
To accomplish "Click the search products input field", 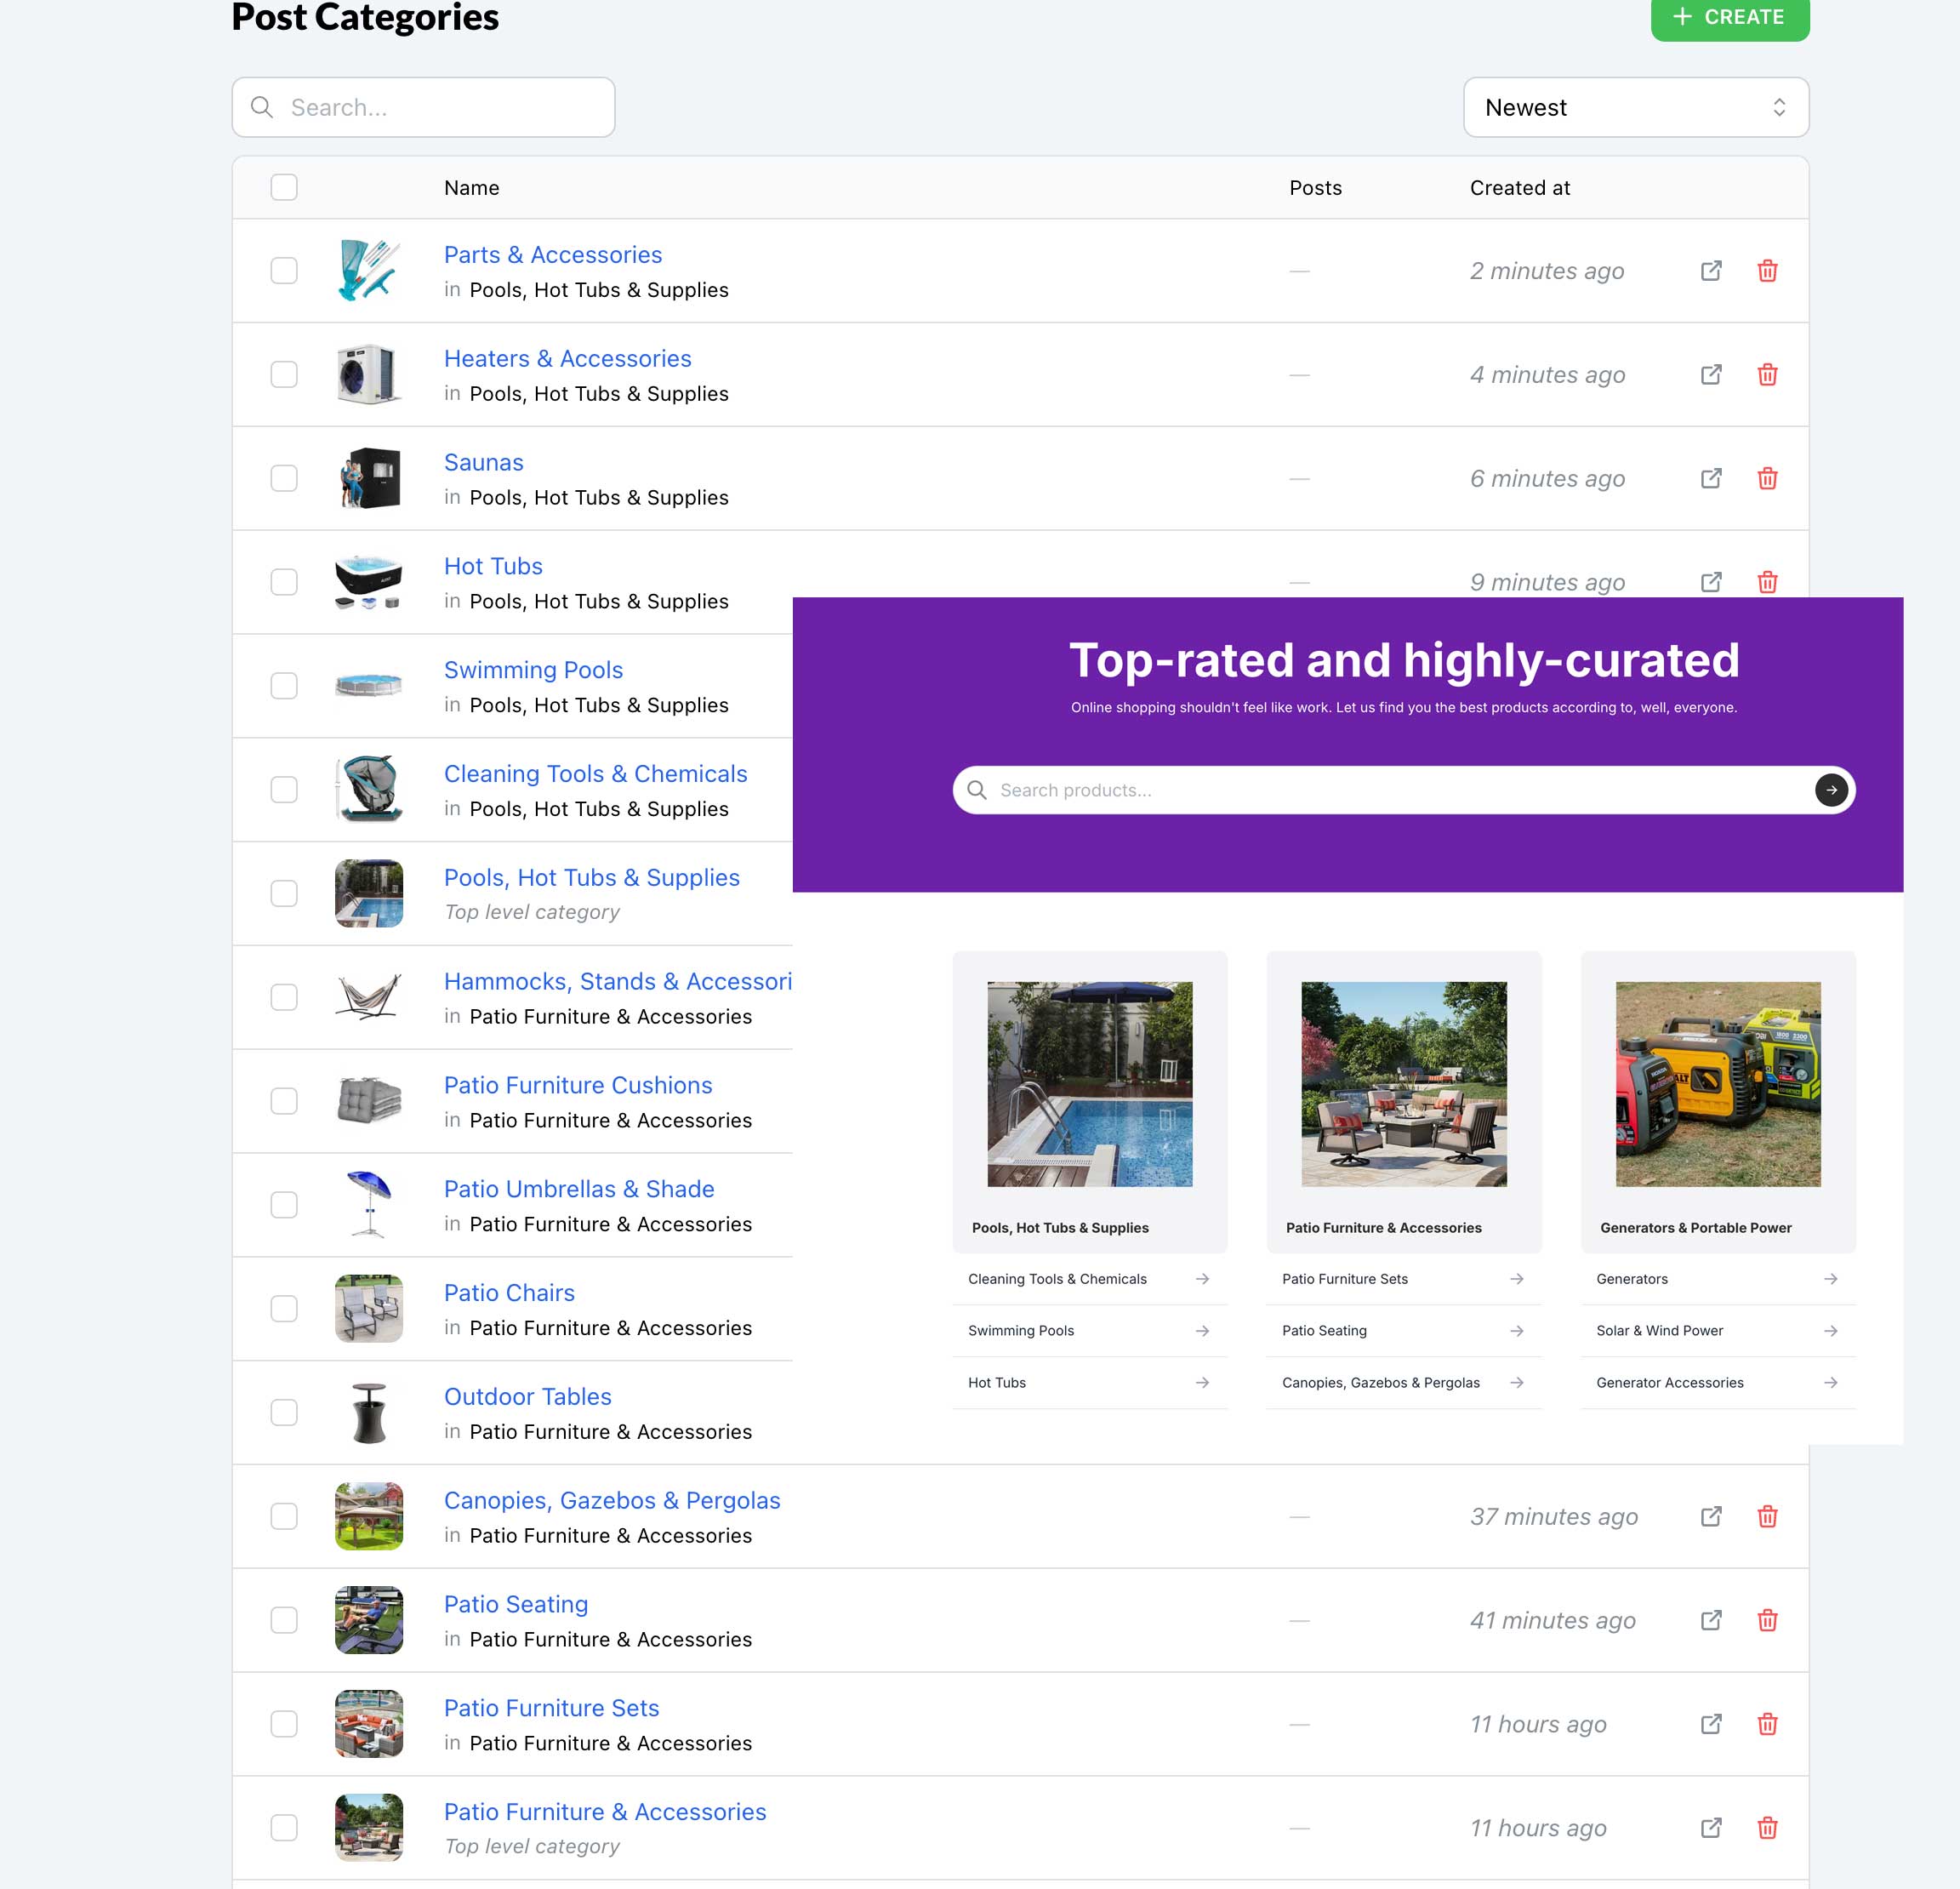I will point(1400,790).
